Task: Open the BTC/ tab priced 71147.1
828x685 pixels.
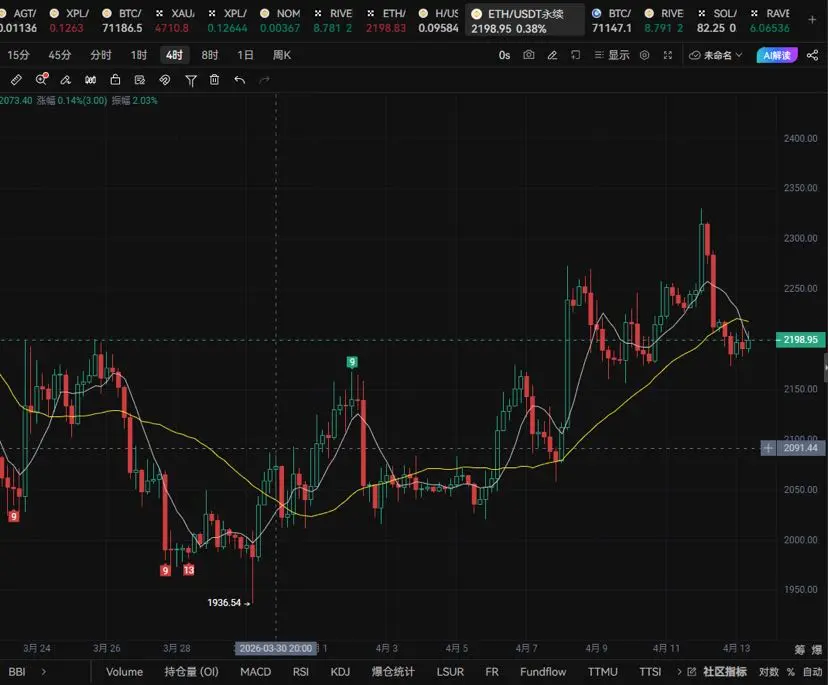Action: [611, 21]
